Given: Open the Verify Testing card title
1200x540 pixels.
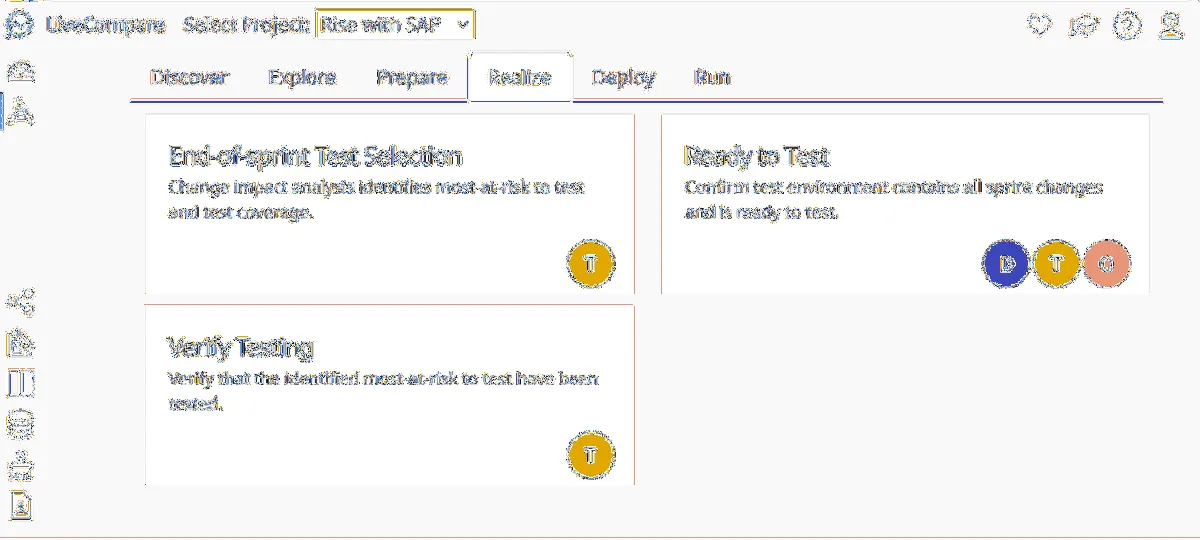Looking at the screenshot, I should [240, 347].
